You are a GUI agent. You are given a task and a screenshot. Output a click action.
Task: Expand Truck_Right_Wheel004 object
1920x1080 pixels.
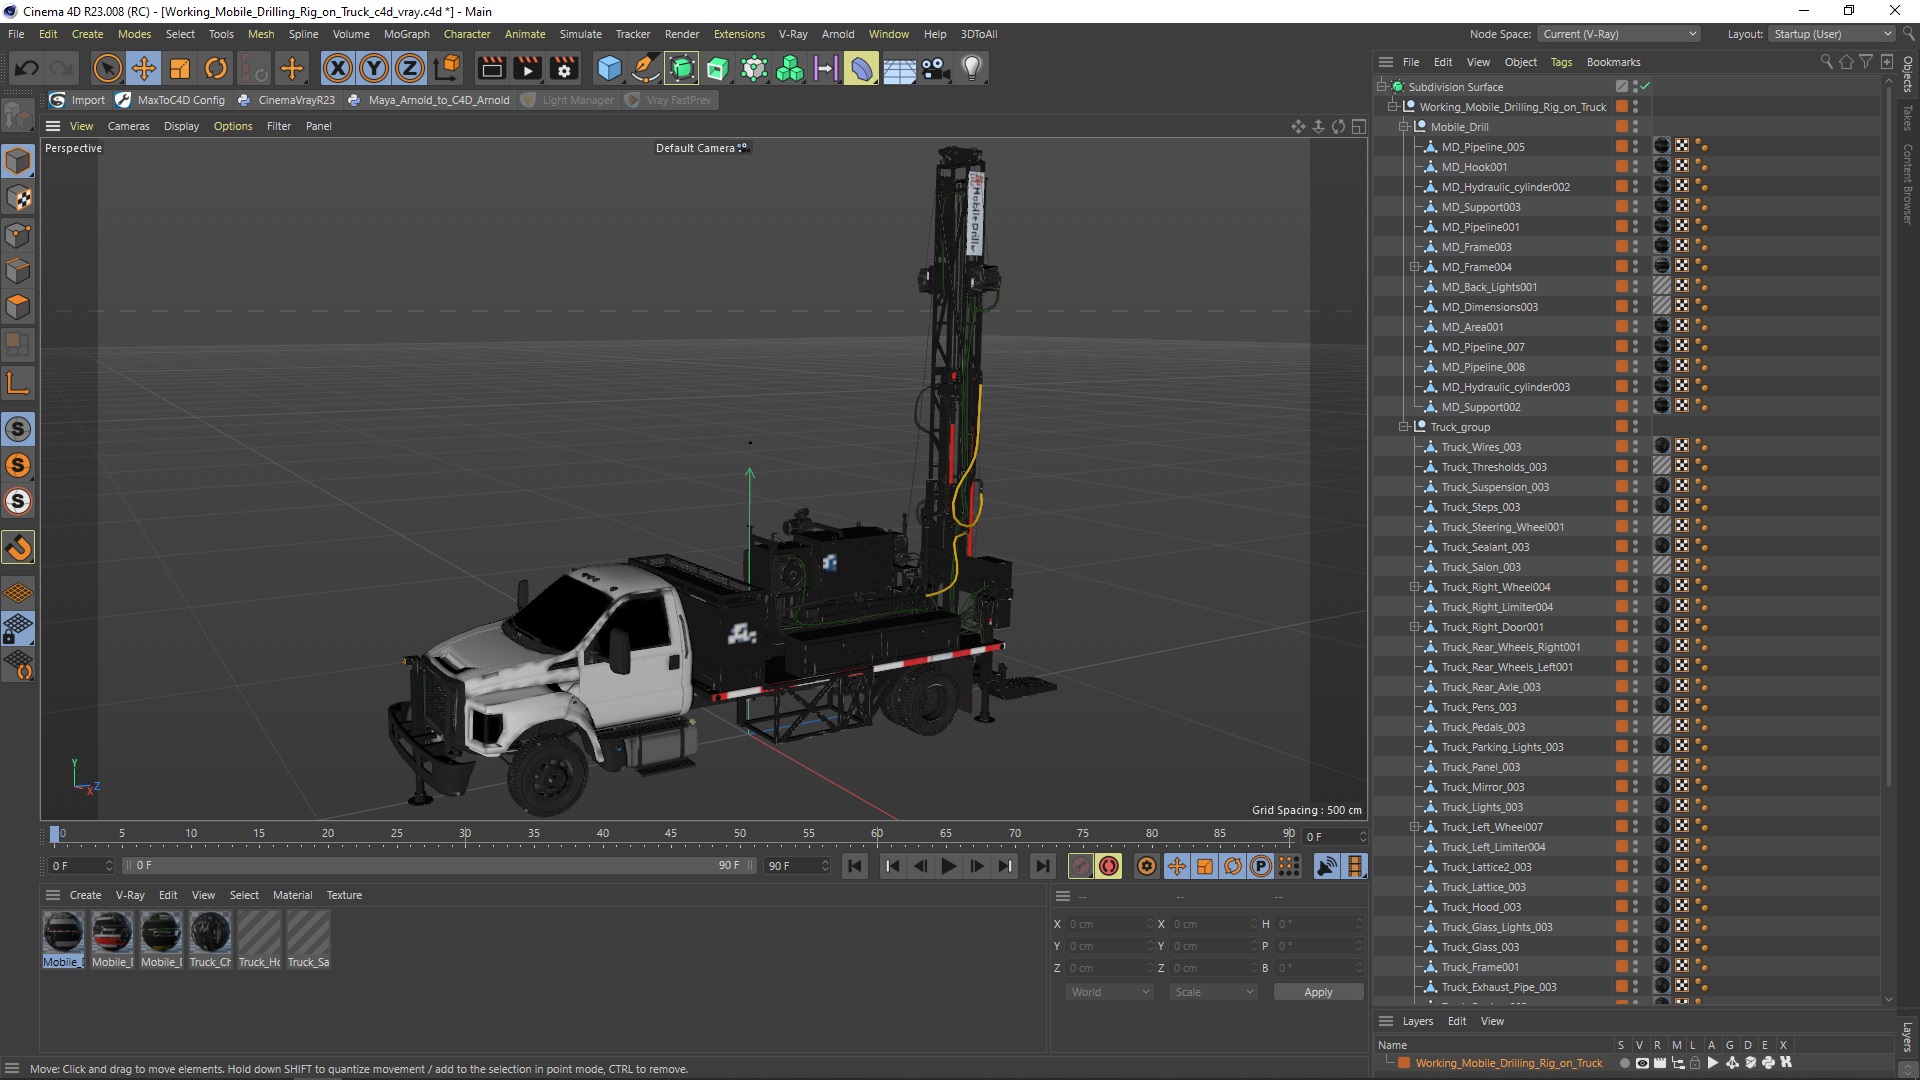pyautogui.click(x=1415, y=587)
